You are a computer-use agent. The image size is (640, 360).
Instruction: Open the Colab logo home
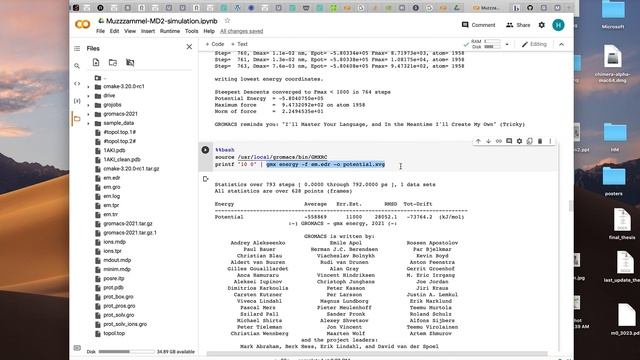tap(82, 24)
